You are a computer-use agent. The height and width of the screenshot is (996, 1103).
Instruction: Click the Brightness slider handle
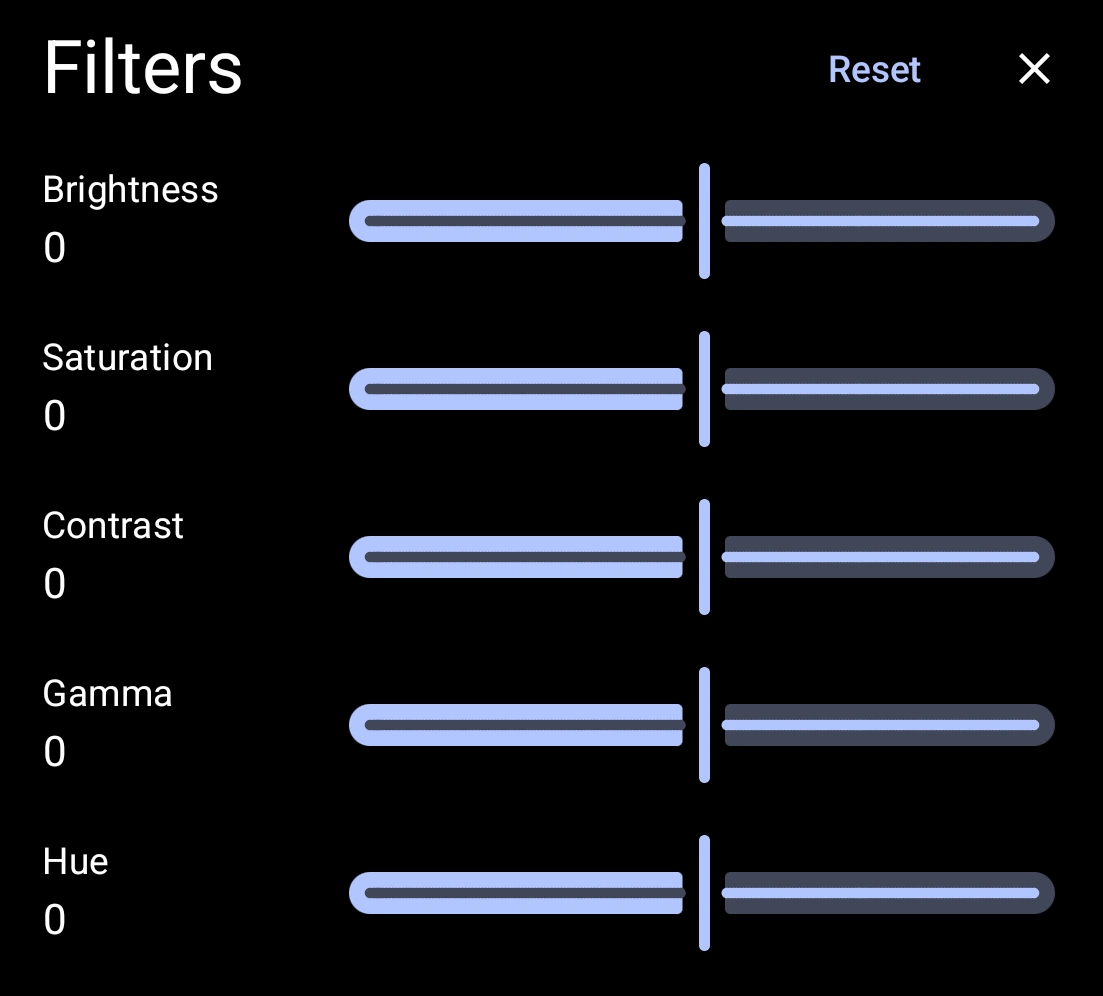click(x=703, y=221)
